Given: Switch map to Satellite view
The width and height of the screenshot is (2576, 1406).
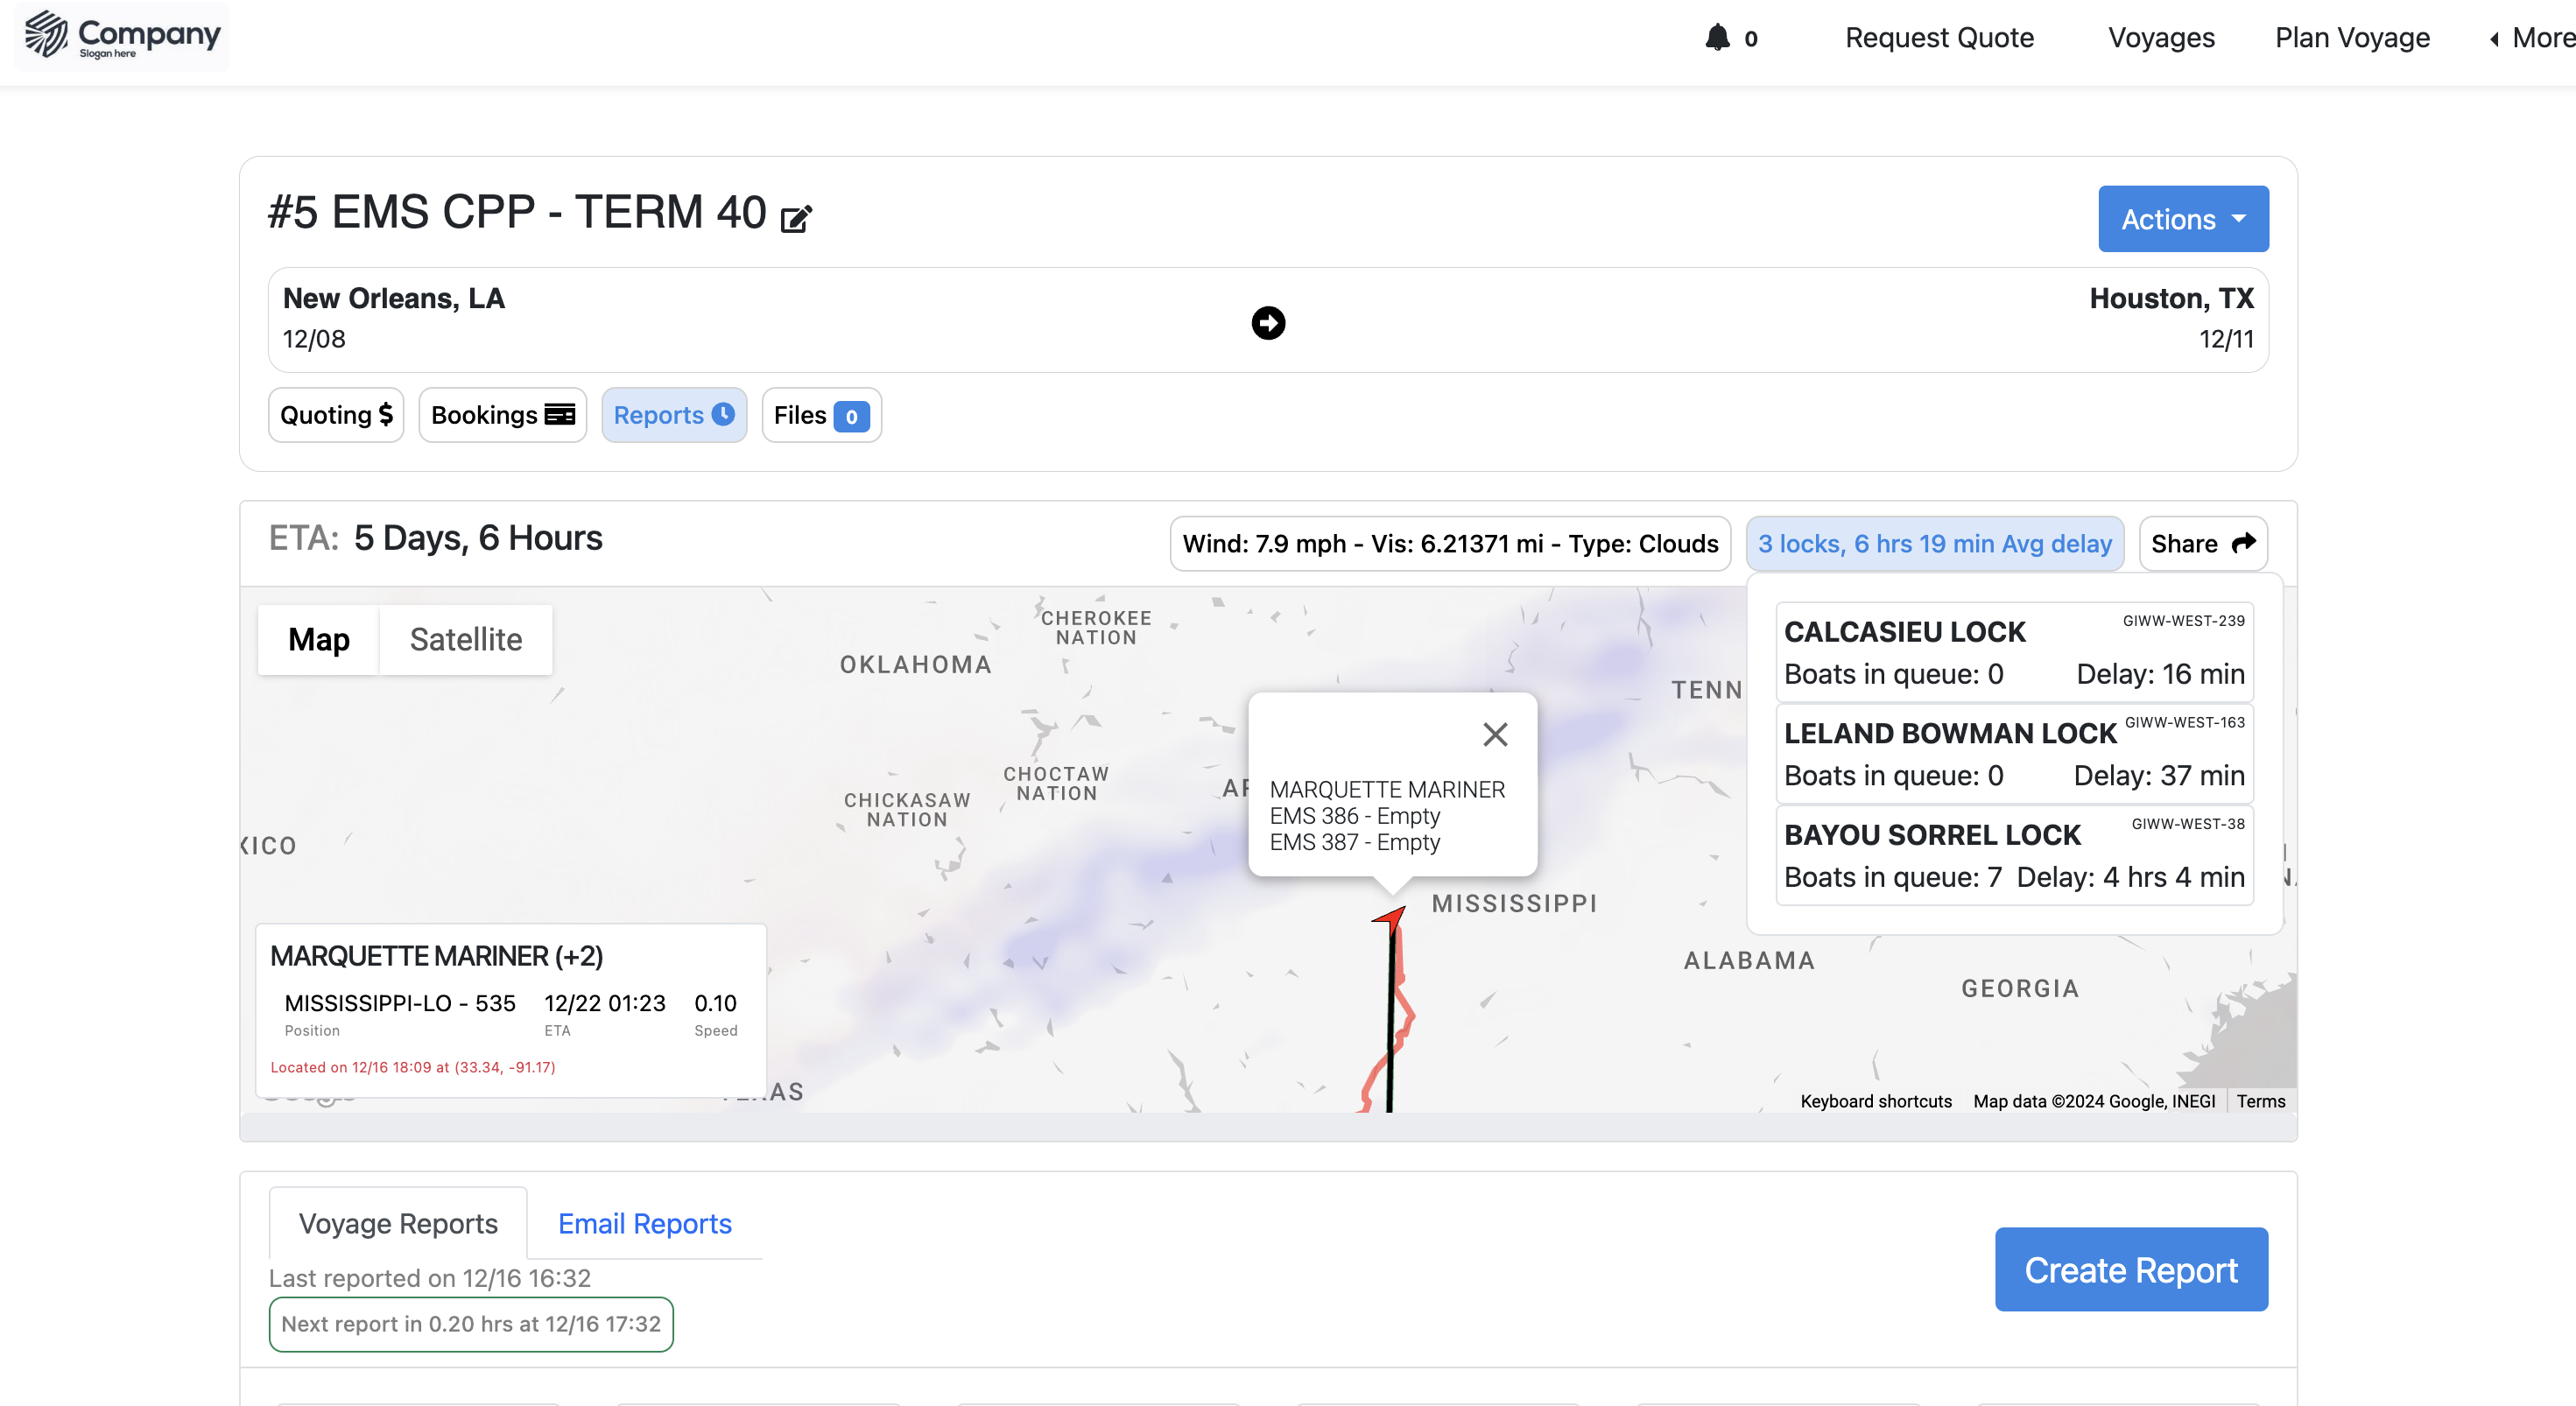Looking at the screenshot, I should coord(465,640).
